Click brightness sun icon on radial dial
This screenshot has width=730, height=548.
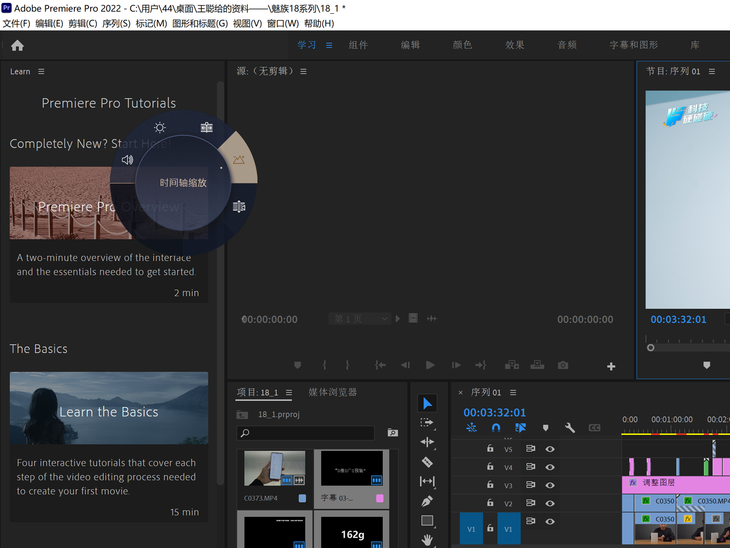tap(160, 128)
